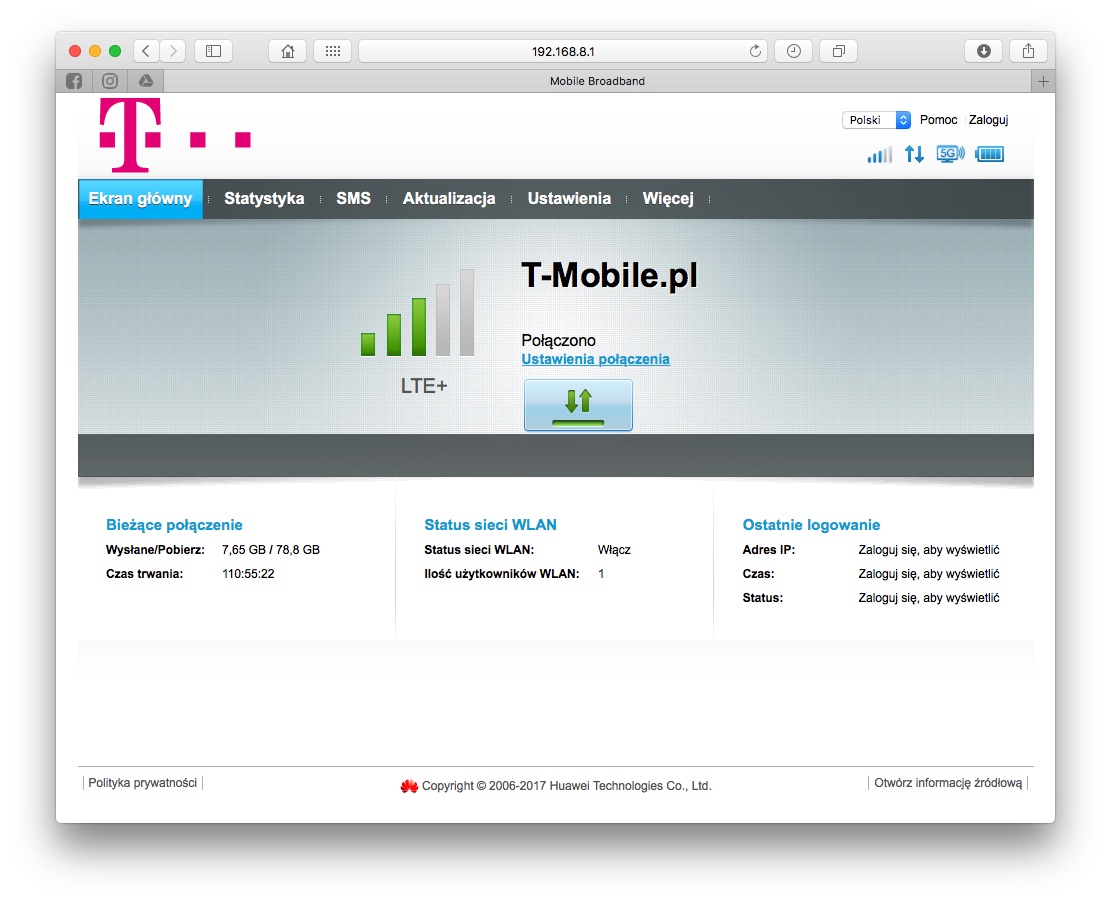
Task: Show all tabs overview icon
Action: [x=838, y=51]
